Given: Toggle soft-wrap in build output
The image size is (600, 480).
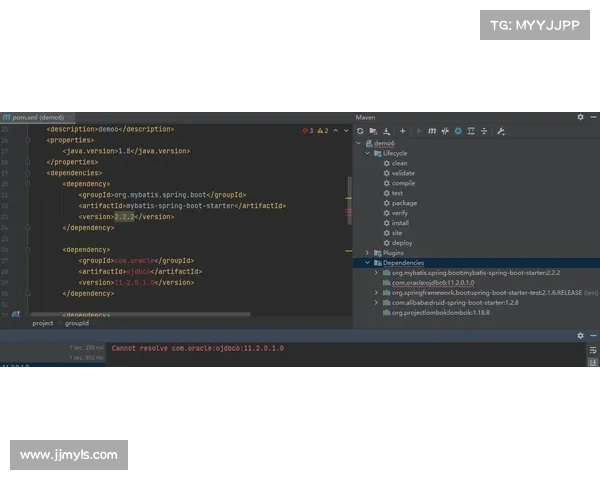Looking at the screenshot, I should 593,350.
